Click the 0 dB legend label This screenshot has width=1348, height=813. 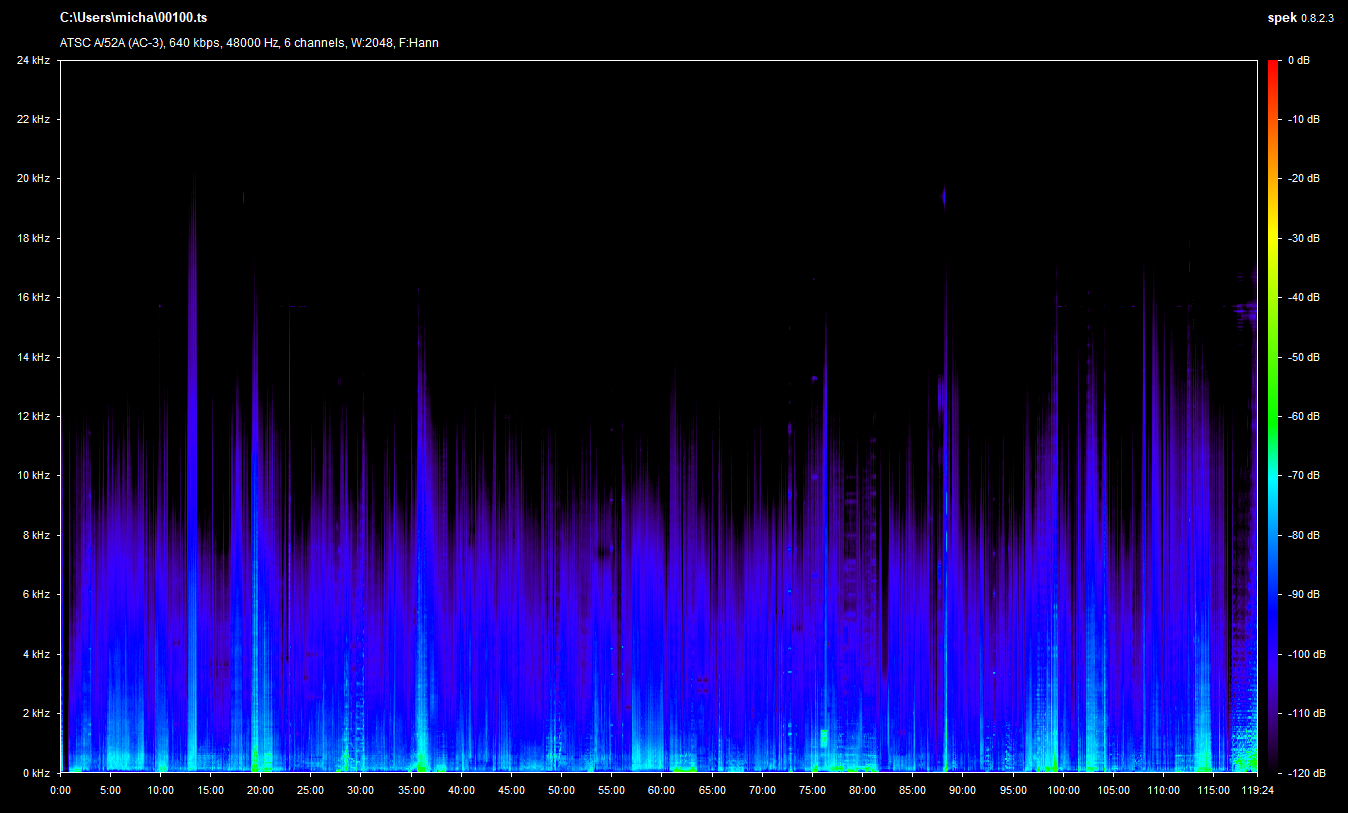(1298, 61)
